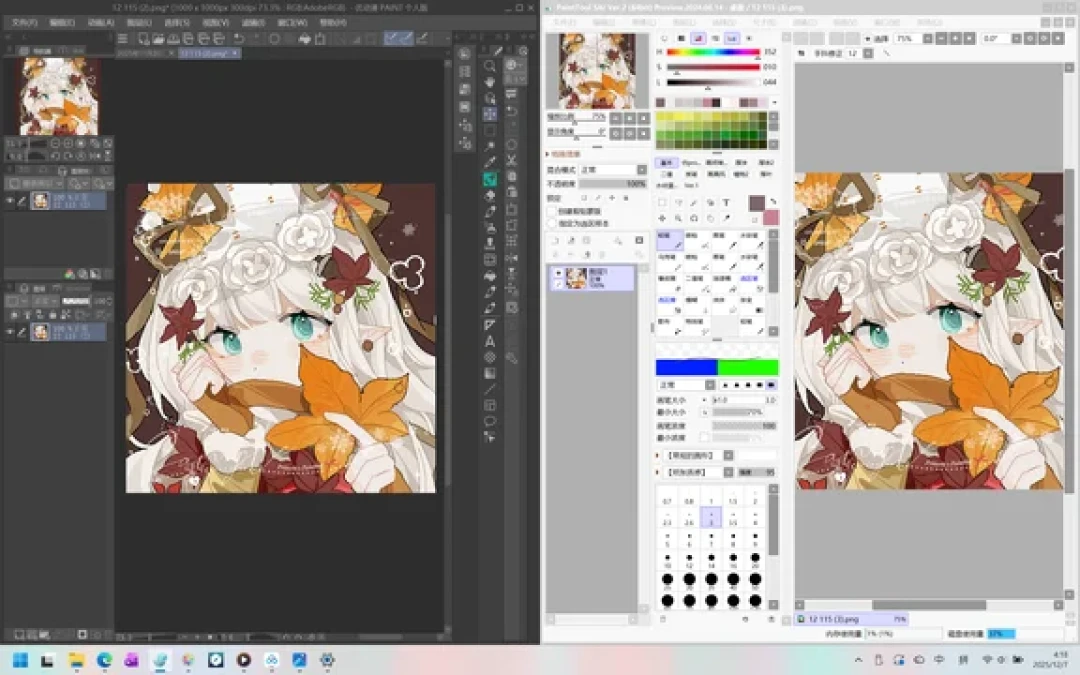Expand the swatch history dropdown arrow
The width and height of the screenshot is (1080, 675).
774,103
